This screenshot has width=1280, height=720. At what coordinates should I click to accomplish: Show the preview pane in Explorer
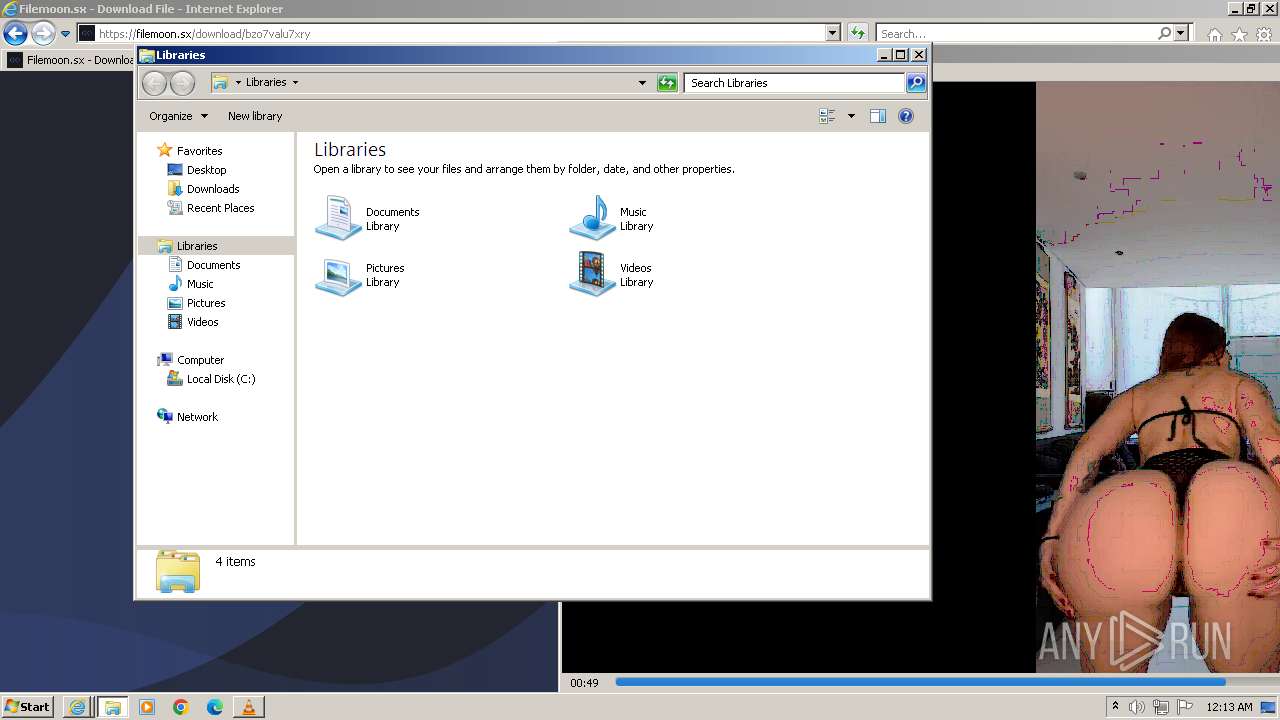click(x=878, y=116)
